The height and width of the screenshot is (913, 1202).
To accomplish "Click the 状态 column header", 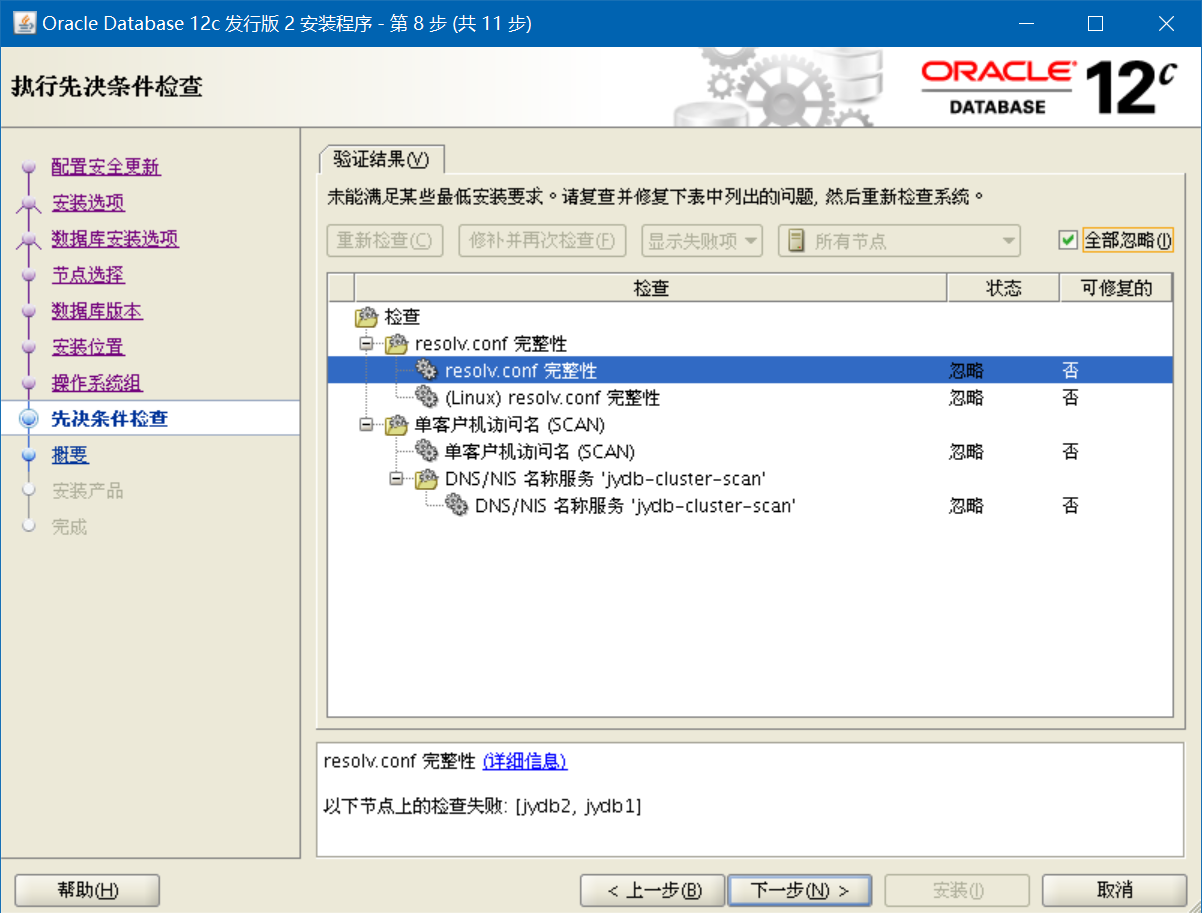I will pyautogui.click(x=1003, y=288).
